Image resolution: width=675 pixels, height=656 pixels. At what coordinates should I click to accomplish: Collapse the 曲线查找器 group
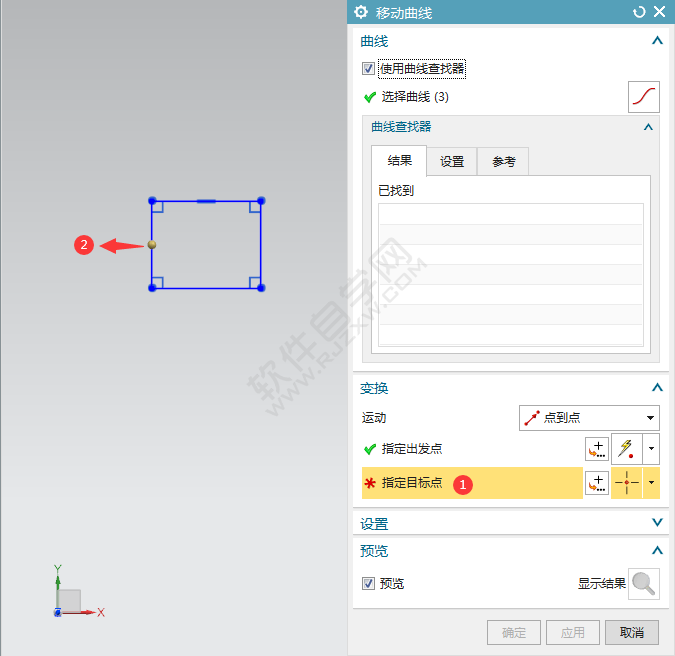(648, 127)
